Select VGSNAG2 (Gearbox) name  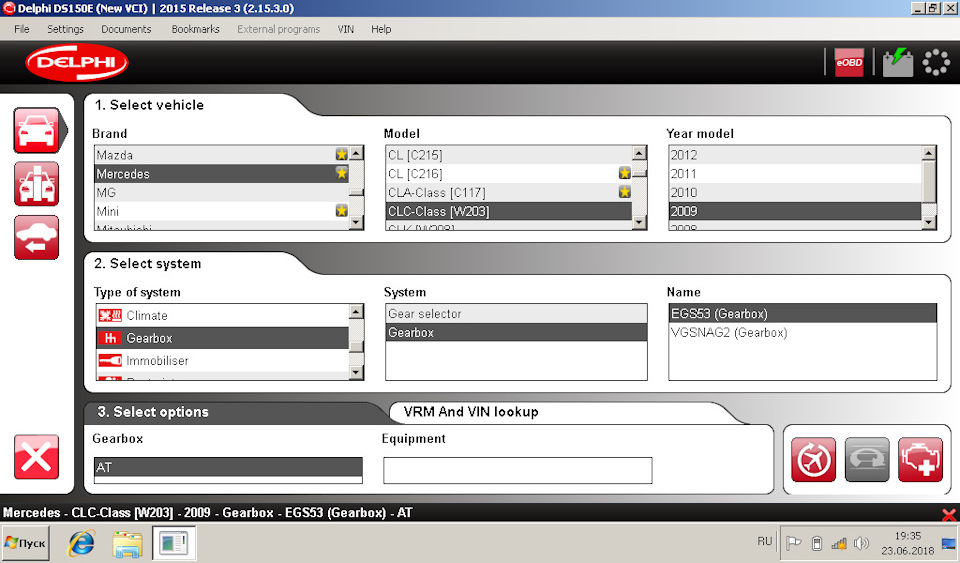803,332
